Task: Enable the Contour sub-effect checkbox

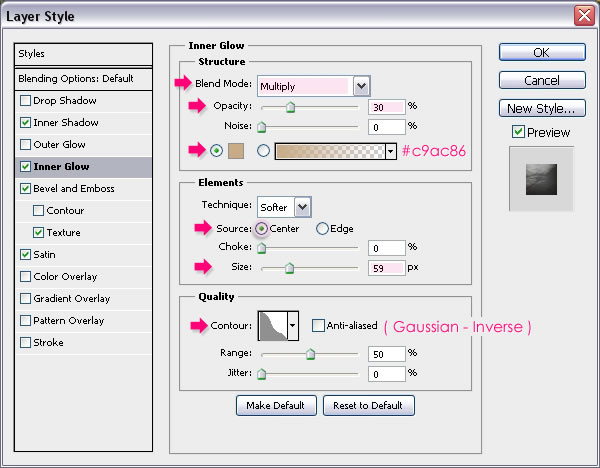Action: click(38, 210)
